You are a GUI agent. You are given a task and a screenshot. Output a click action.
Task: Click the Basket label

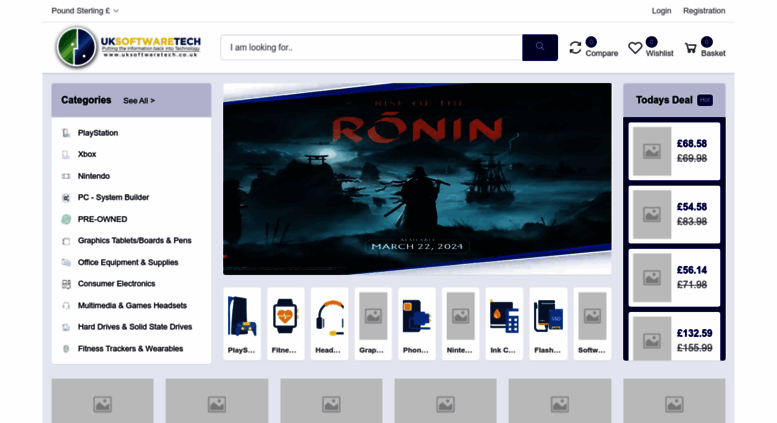coord(713,53)
